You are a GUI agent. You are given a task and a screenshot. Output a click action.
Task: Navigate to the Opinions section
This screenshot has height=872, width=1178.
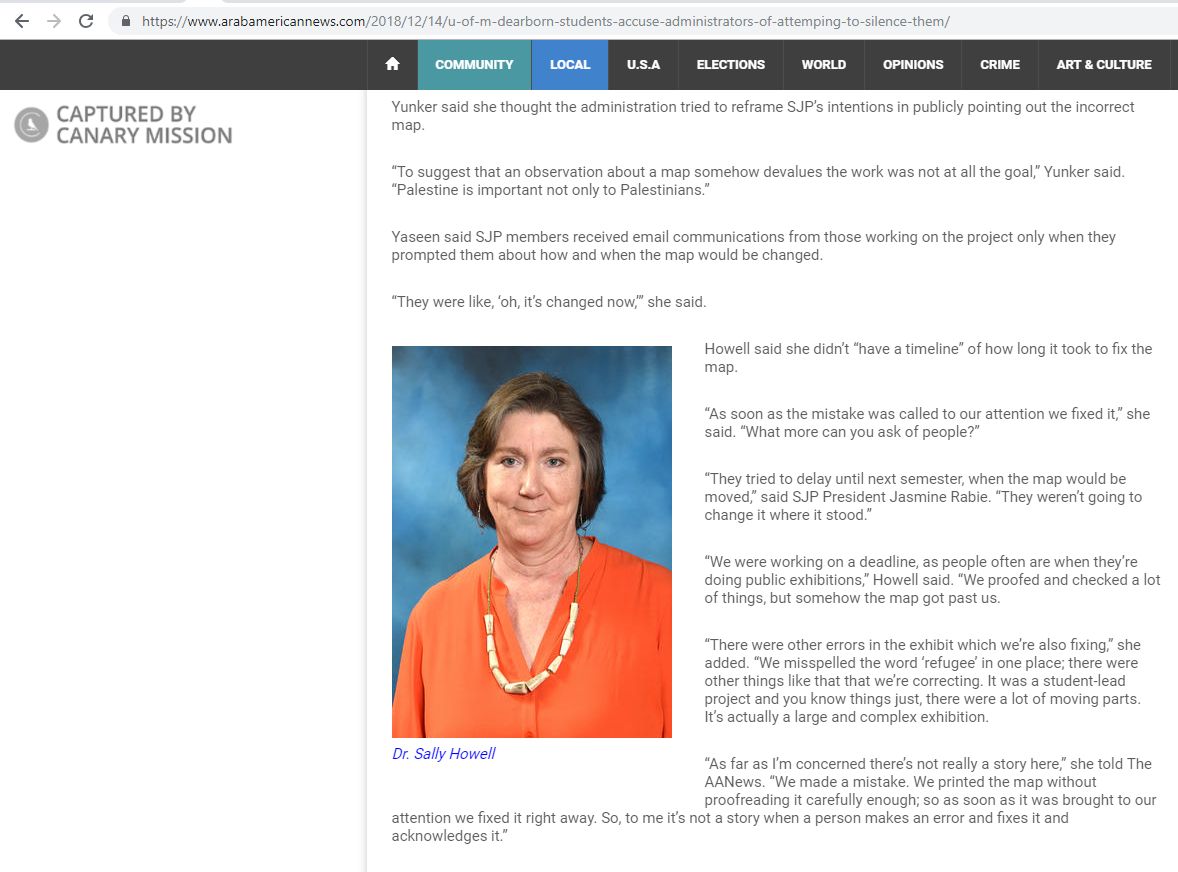912,64
